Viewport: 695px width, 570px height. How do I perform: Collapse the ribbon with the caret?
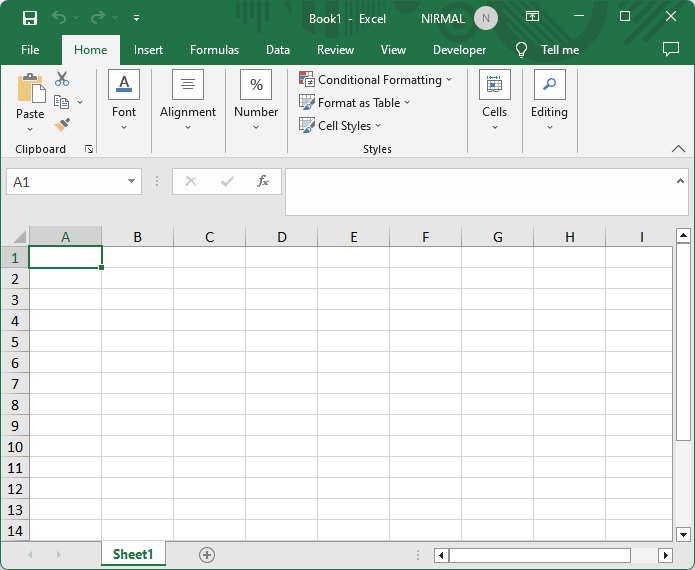click(x=678, y=149)
